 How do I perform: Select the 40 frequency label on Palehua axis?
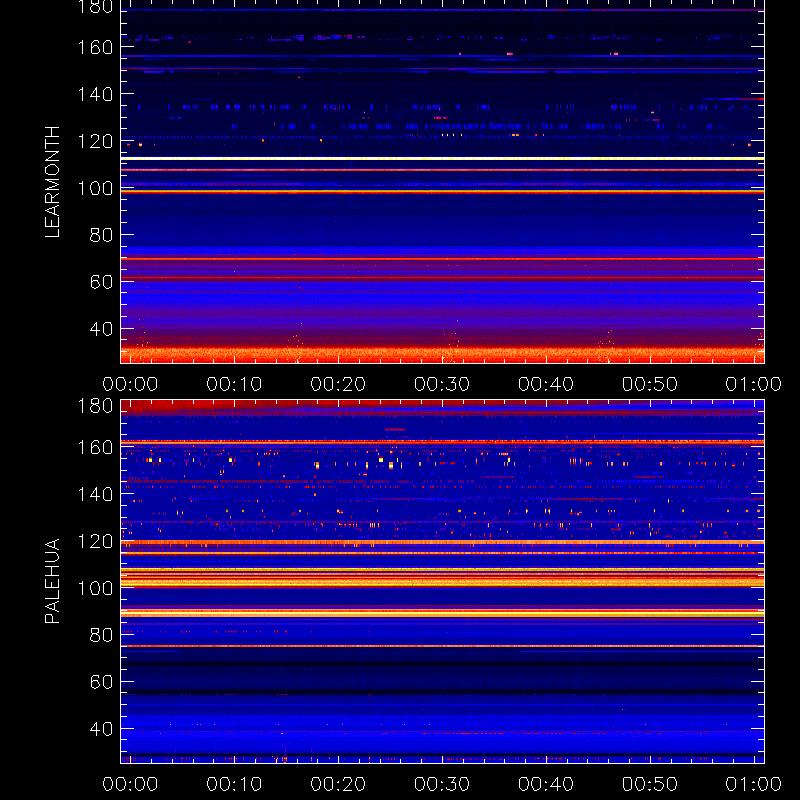[101, 729]
